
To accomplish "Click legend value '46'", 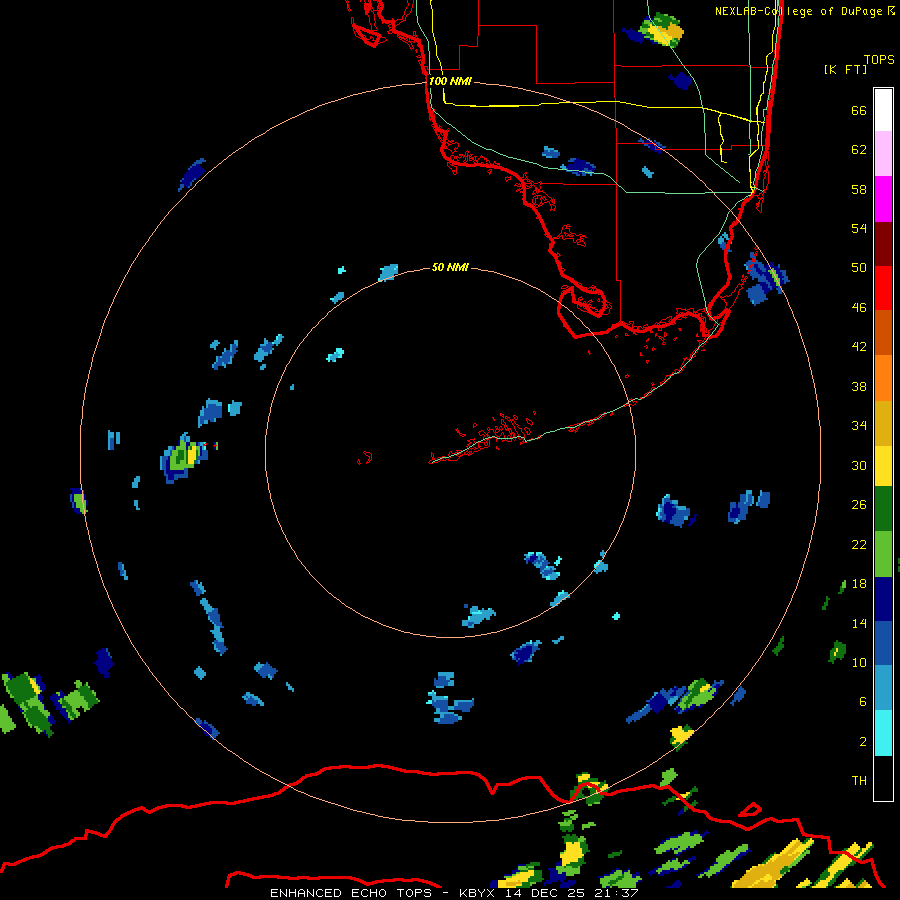I will pos(859,308).
